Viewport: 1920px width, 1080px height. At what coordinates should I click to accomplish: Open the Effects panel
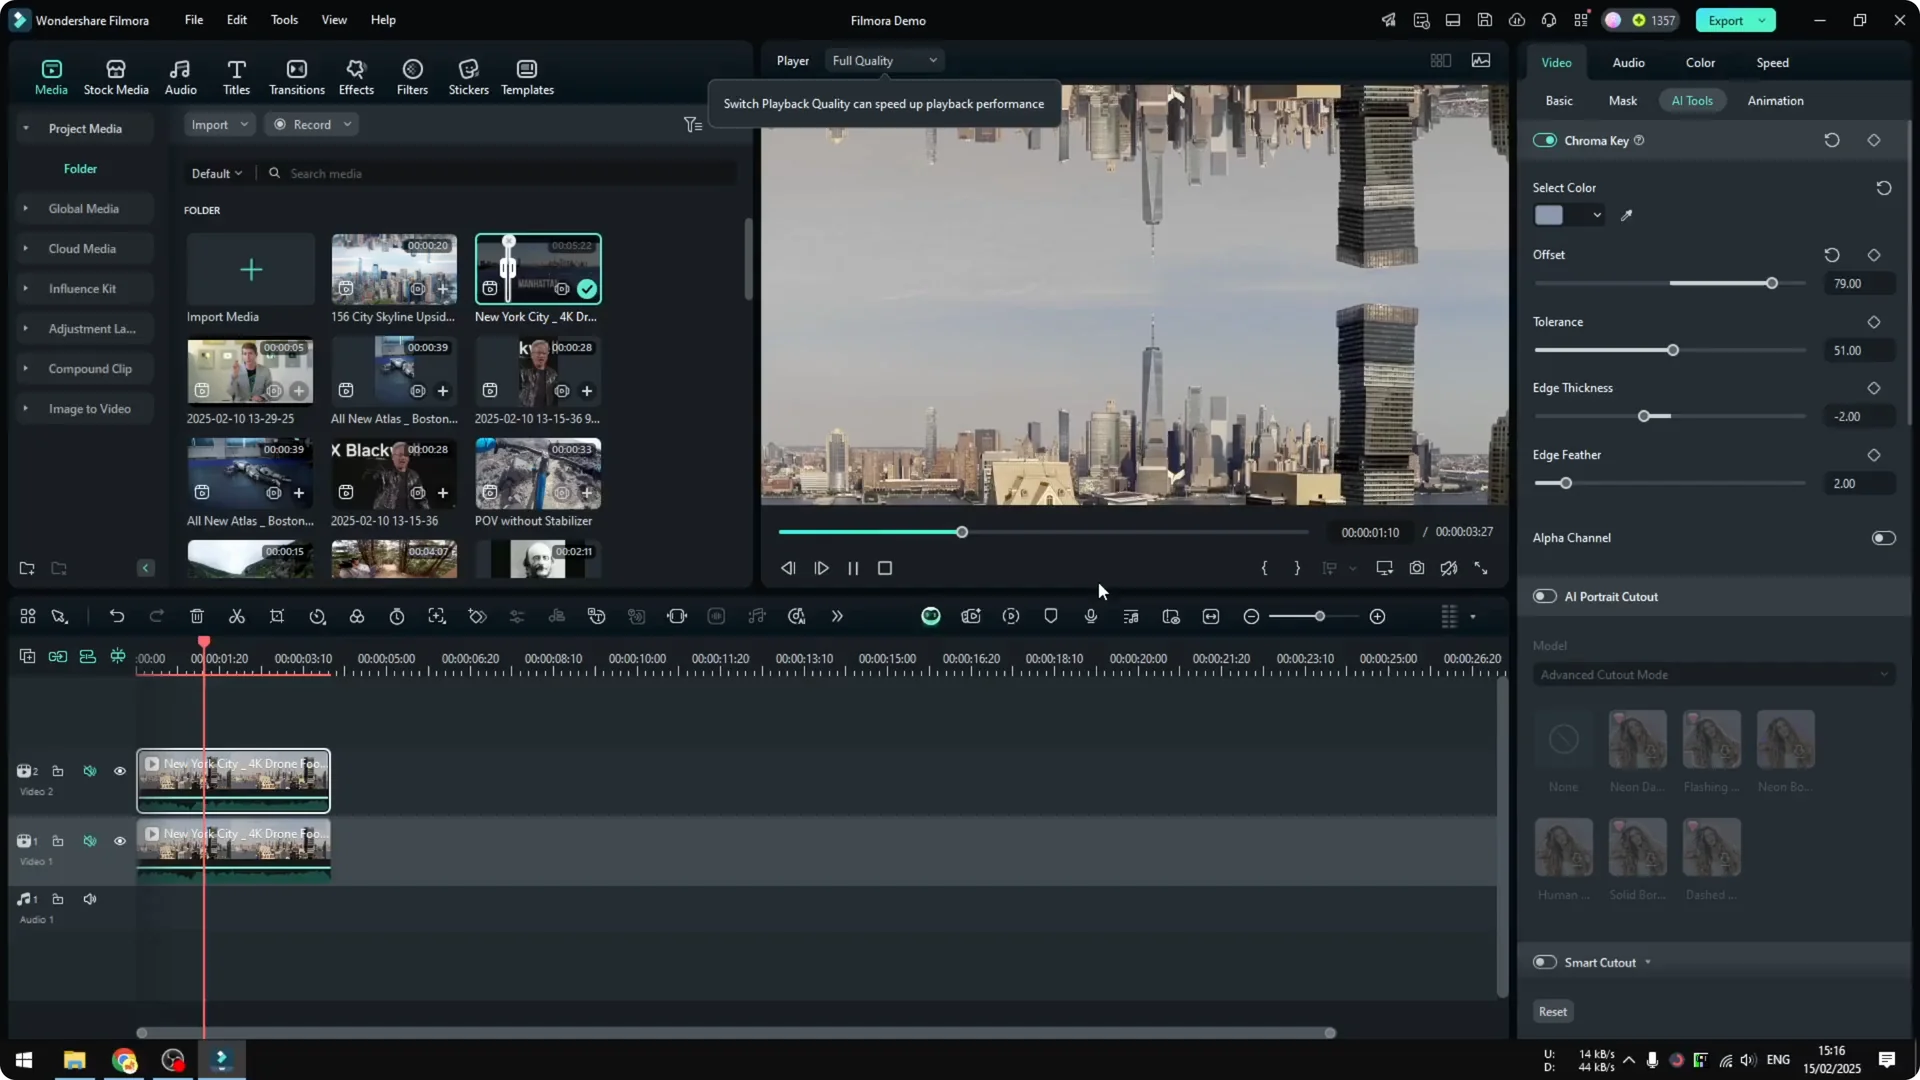pyautogui.click(x=356, y=76)
